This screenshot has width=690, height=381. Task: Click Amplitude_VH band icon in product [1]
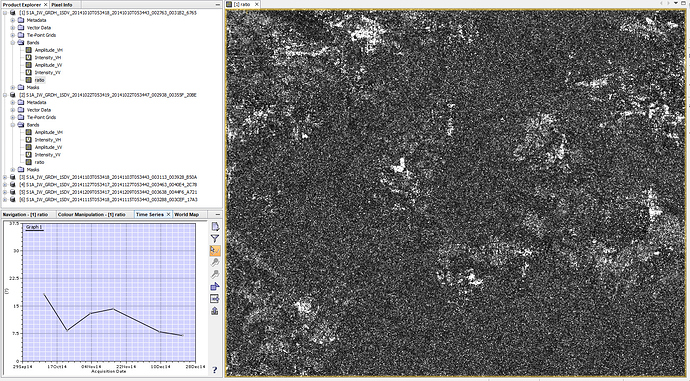29,50
